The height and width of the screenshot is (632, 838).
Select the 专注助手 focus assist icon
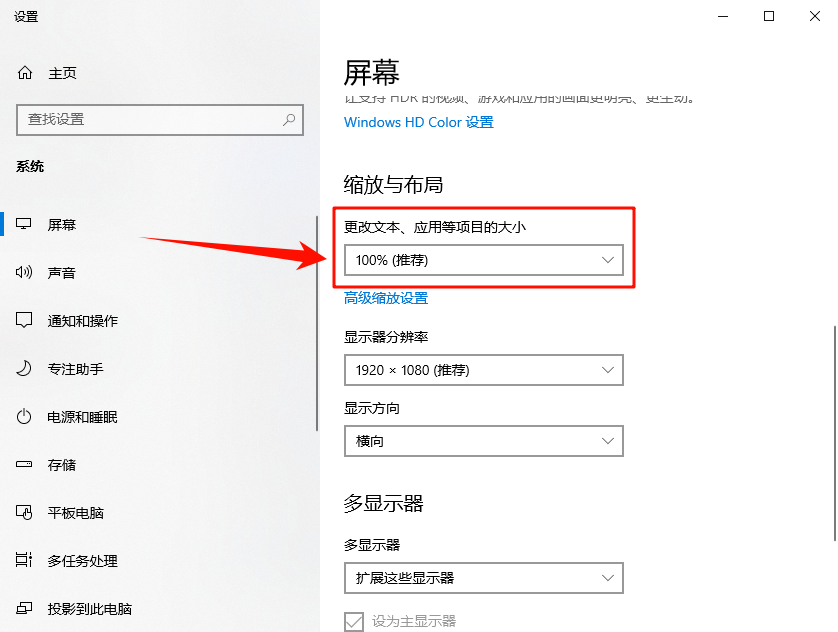point(23,368)
